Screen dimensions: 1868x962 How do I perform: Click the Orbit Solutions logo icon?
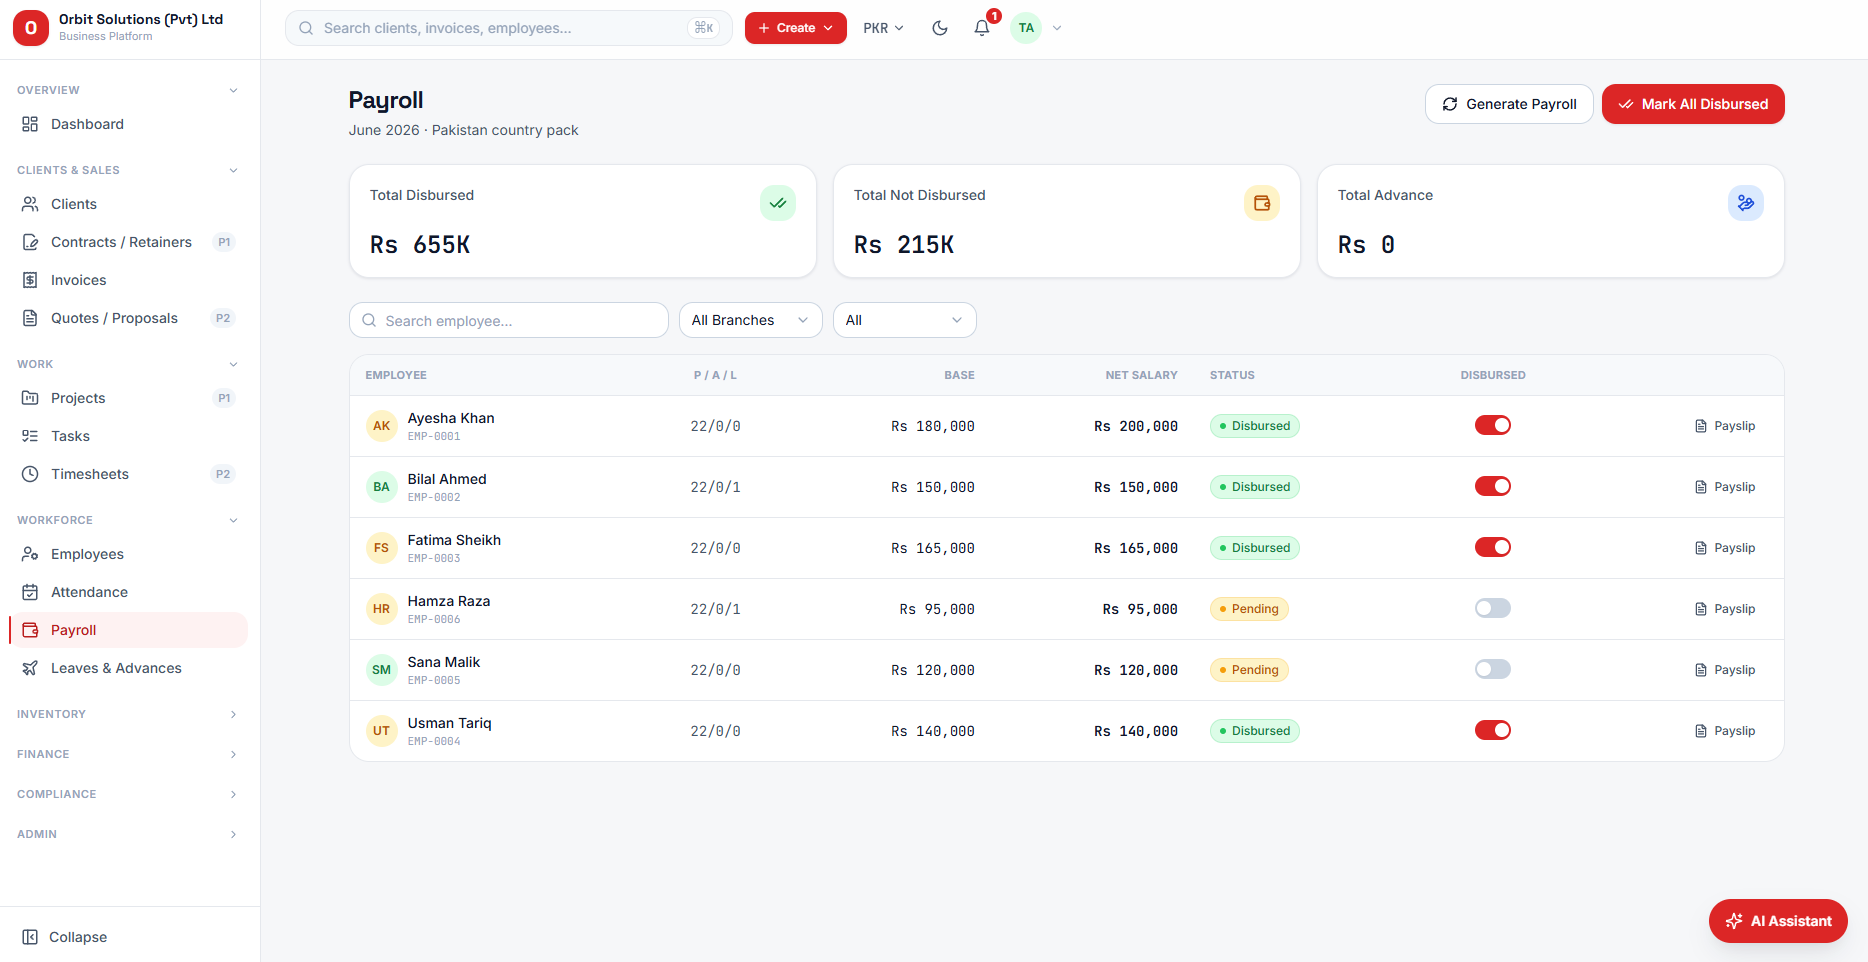(31, 28)
